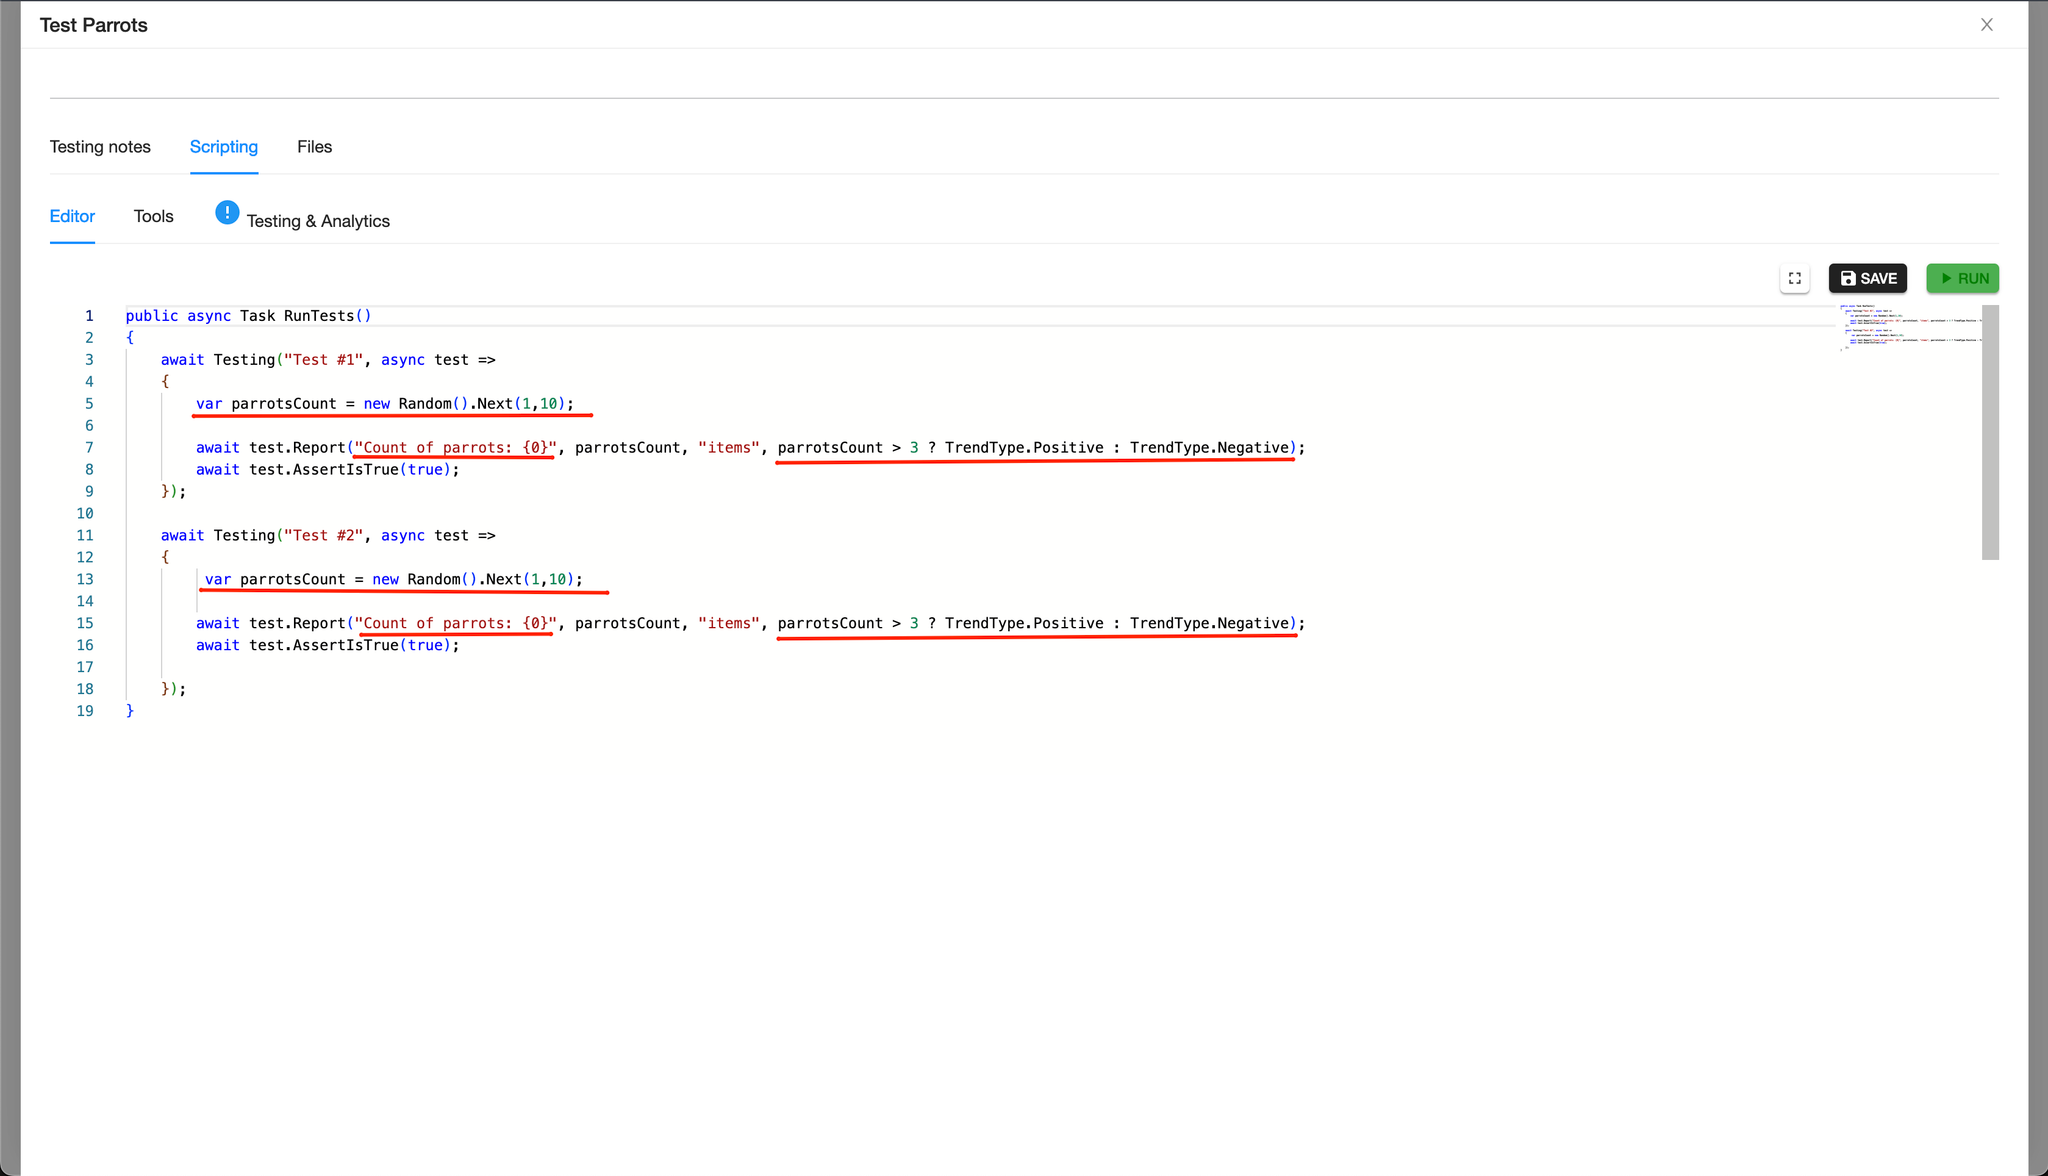Click line number 1 in the gutter
The height and width of the screenshot is (1176, 2048).
coord(89,316)
